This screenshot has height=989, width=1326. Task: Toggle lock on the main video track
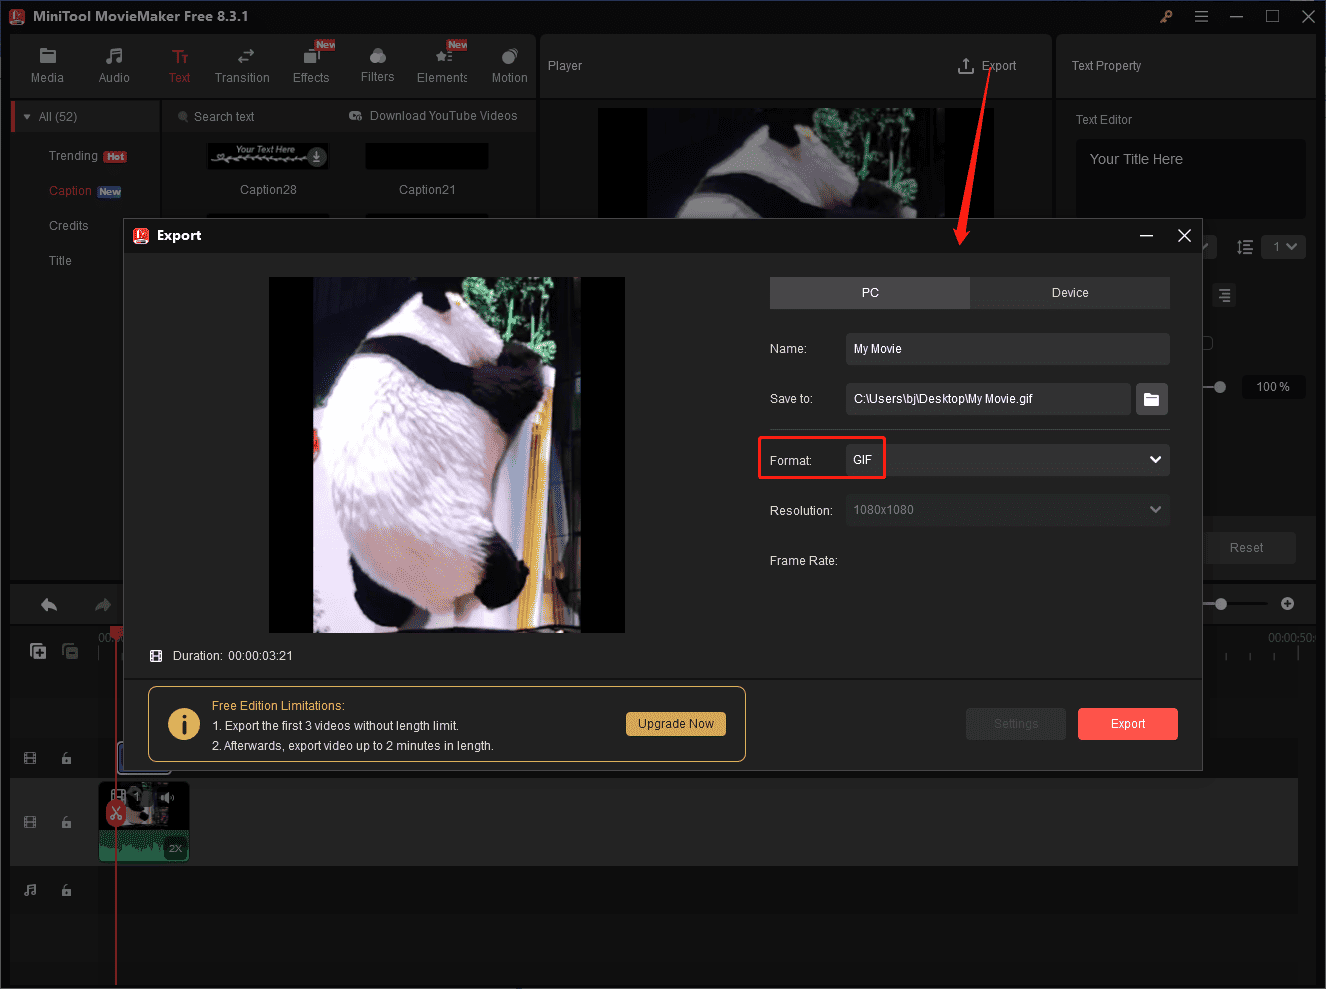tap(66, 822)
